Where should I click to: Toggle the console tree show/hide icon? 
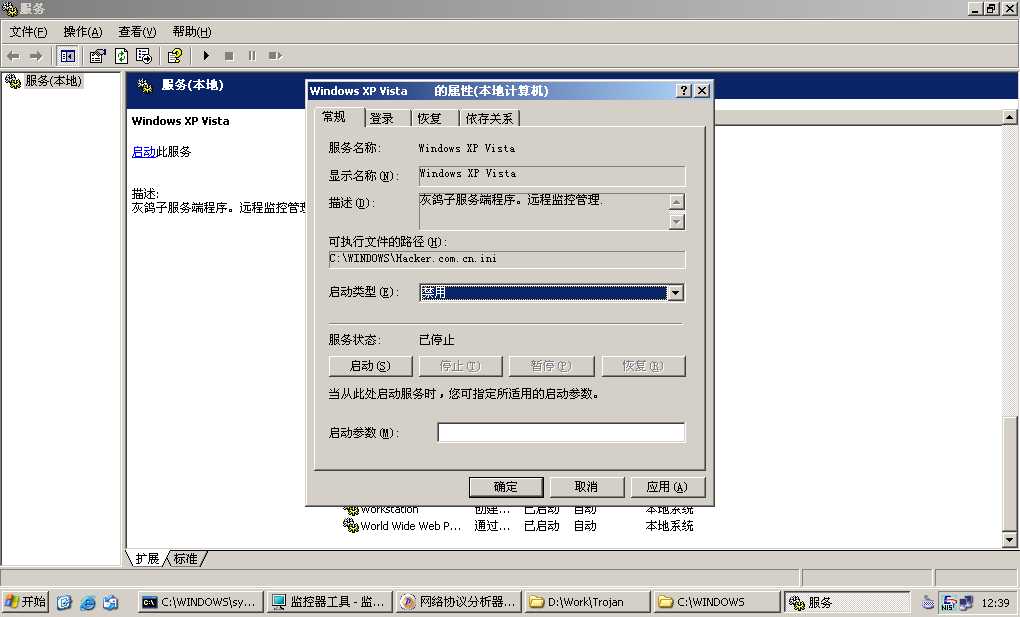point(67,56)
